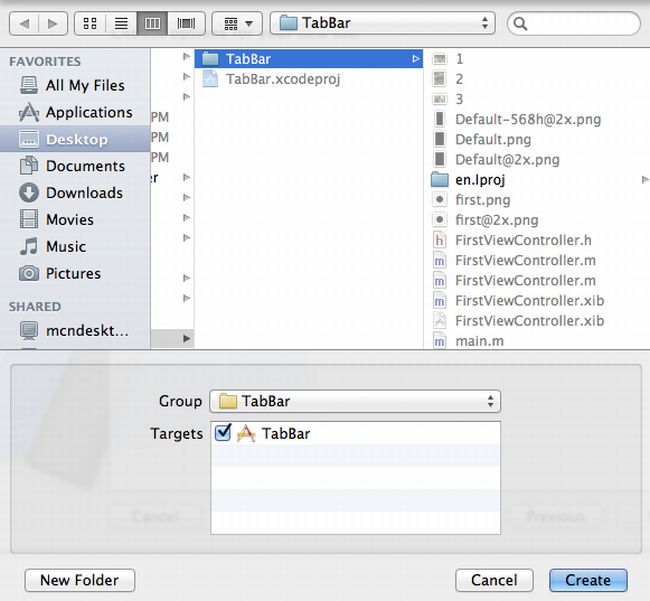Select shared computer mcndeskt...

click(x=75, y=331)
